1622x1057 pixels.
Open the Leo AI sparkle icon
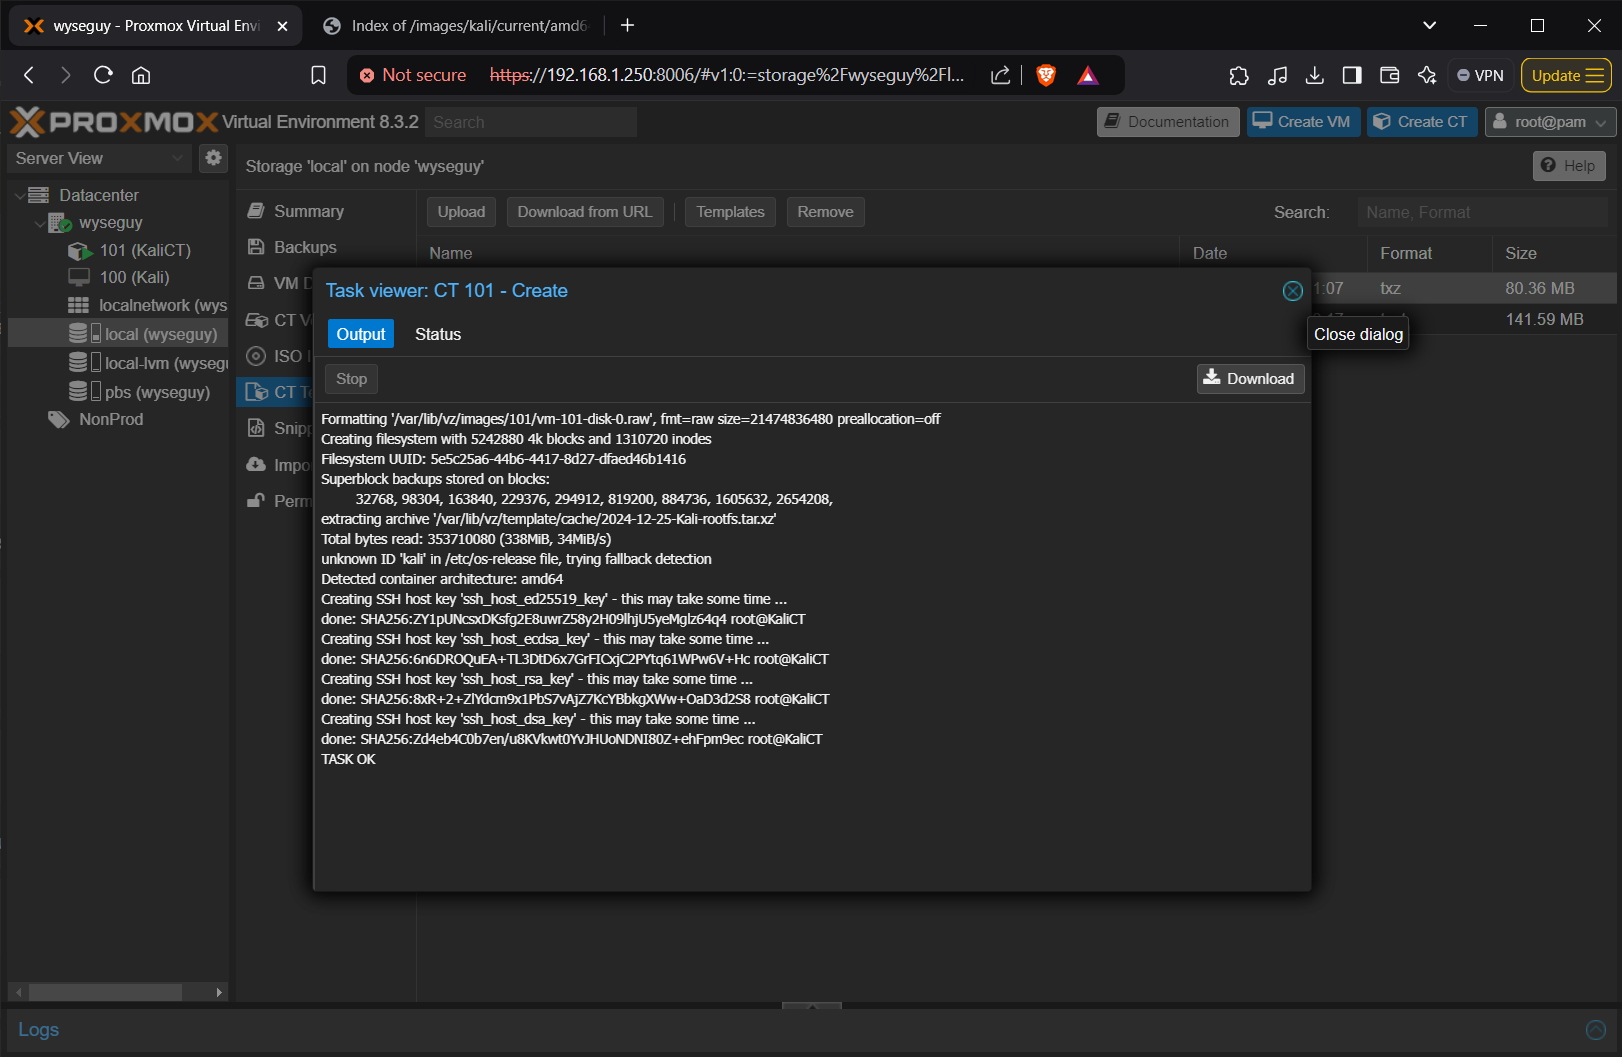(x=1427, y=75)
